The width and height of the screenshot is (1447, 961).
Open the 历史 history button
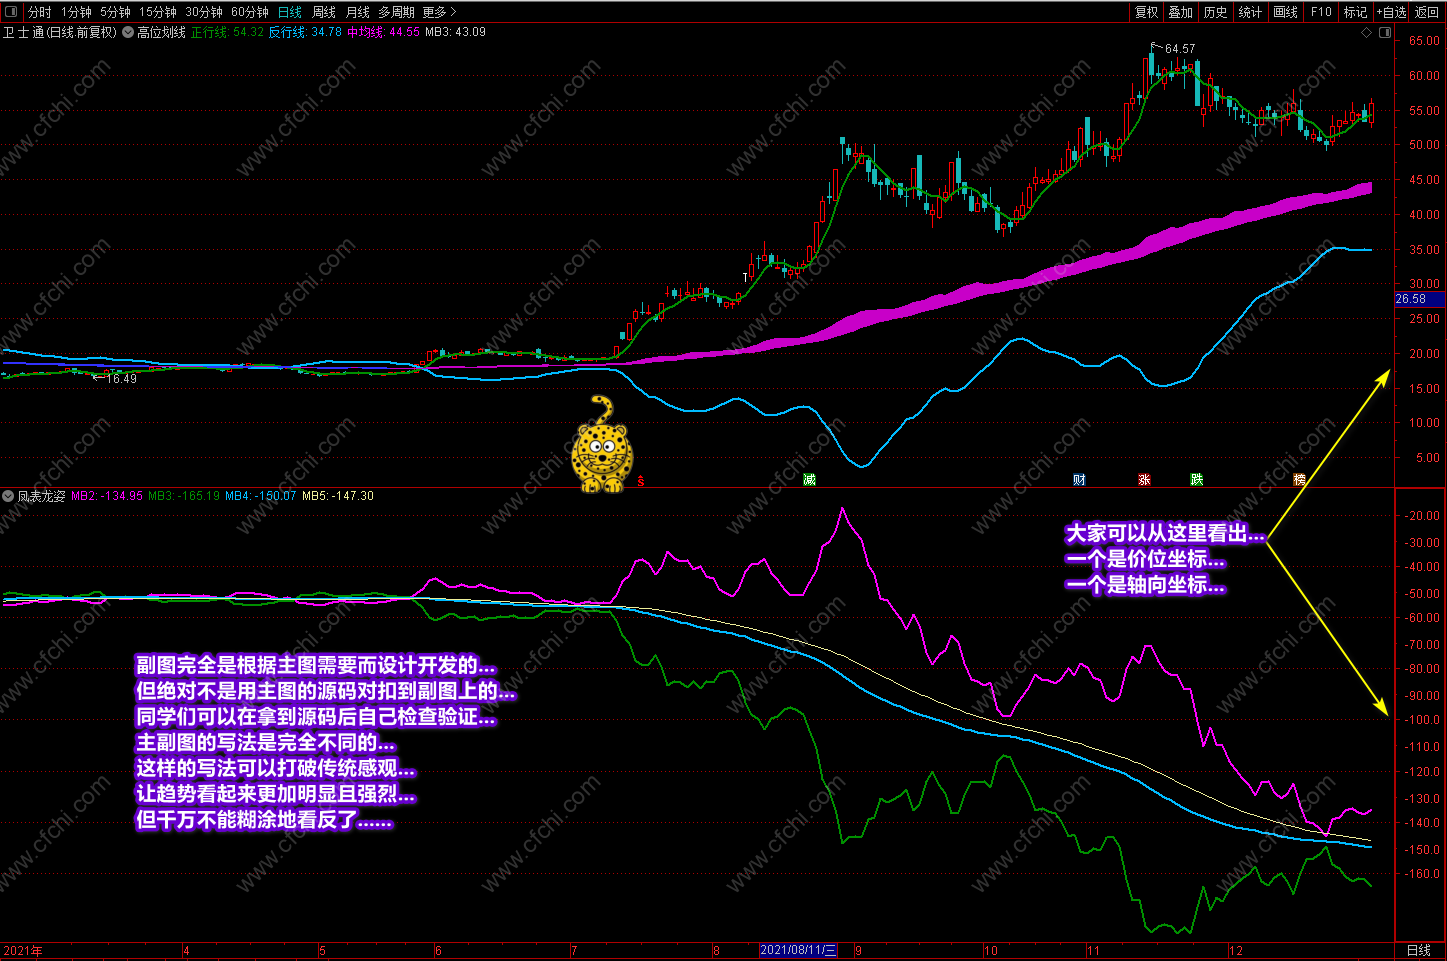pos(1216,12)
